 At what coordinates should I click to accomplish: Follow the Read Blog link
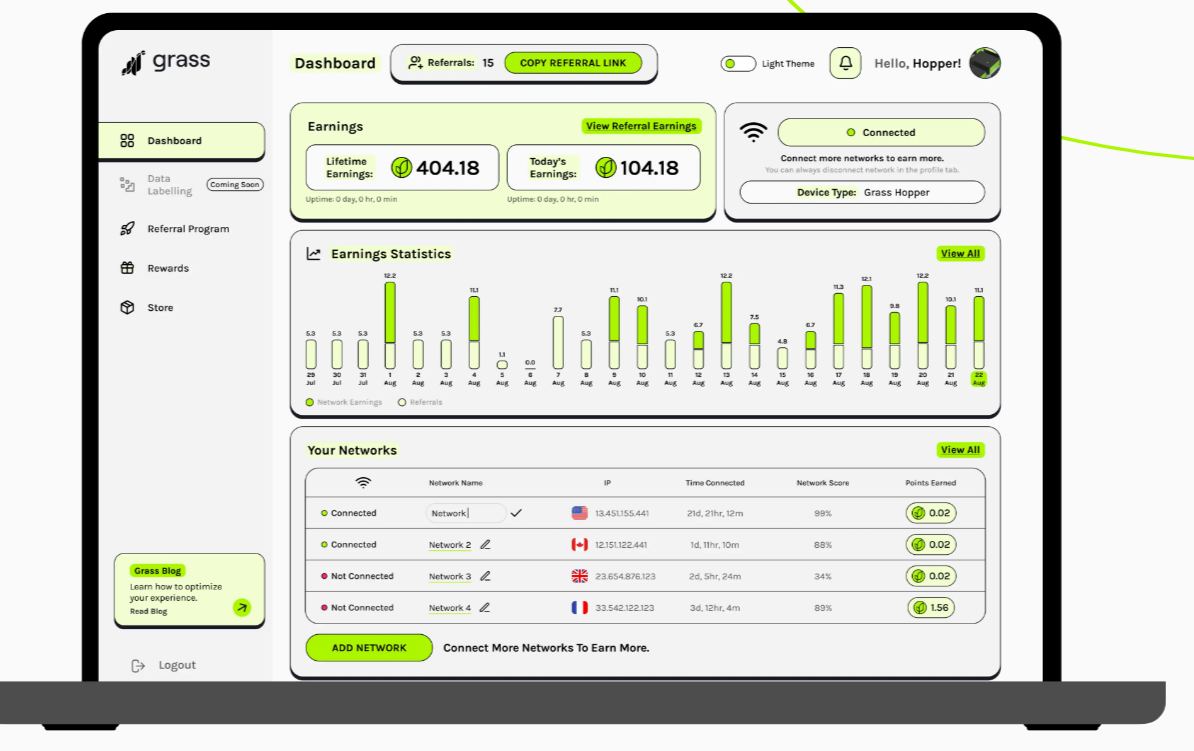click(148, 612)
